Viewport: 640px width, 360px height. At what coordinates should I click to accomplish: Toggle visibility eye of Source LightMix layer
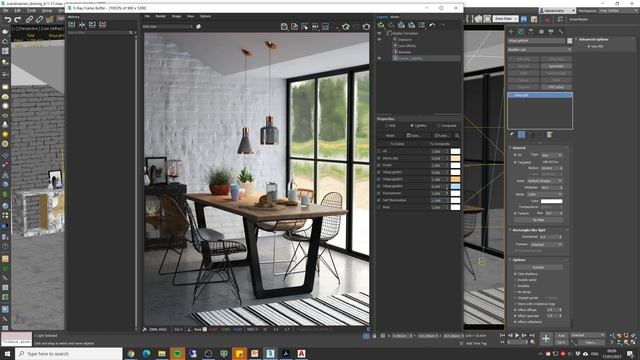point(380,58)
